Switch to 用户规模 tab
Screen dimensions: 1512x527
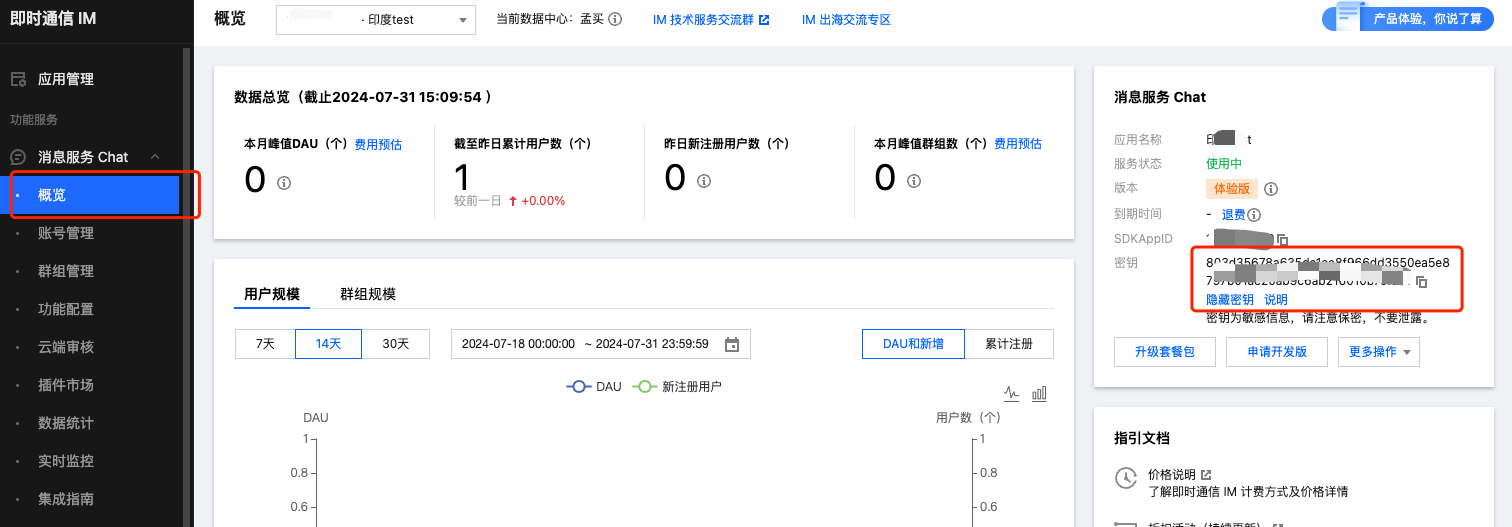coord(272,294)
